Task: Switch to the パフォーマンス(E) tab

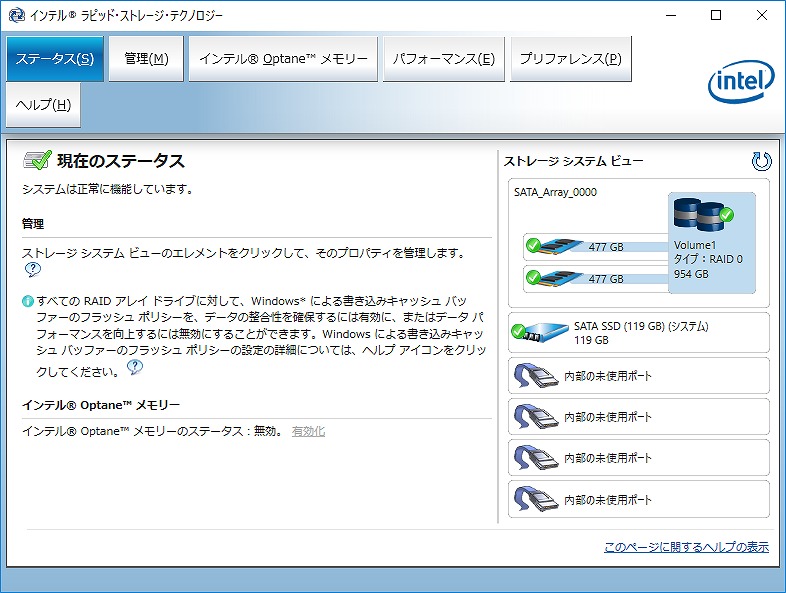Action: pyautogui.click(x=444, y=59)
